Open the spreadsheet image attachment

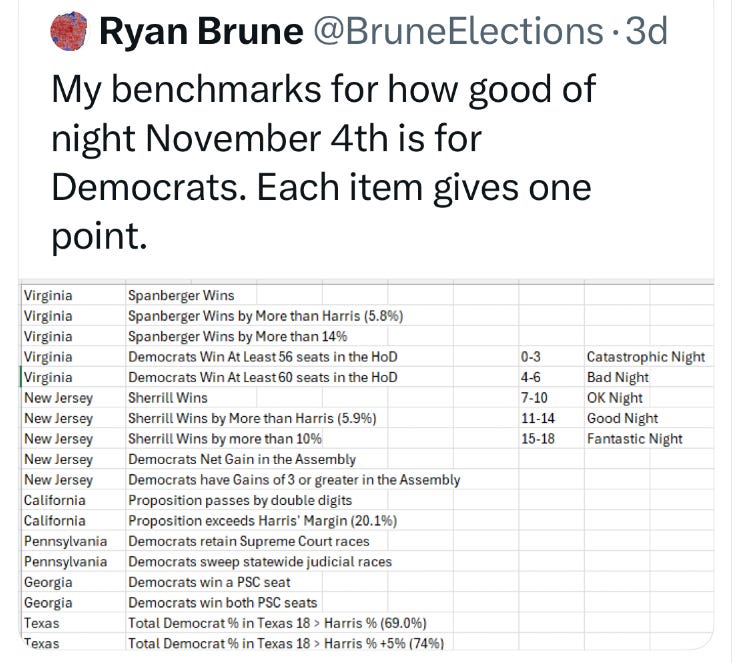368,468
